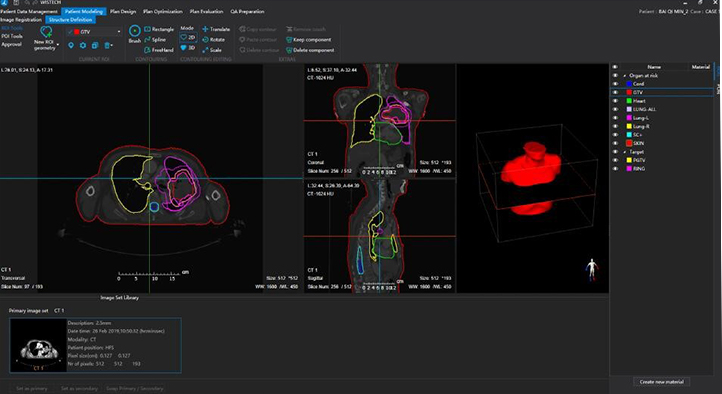Click the WISTECH application logo icon
This screenshot has width=722, height=394.
coord(4,2)
